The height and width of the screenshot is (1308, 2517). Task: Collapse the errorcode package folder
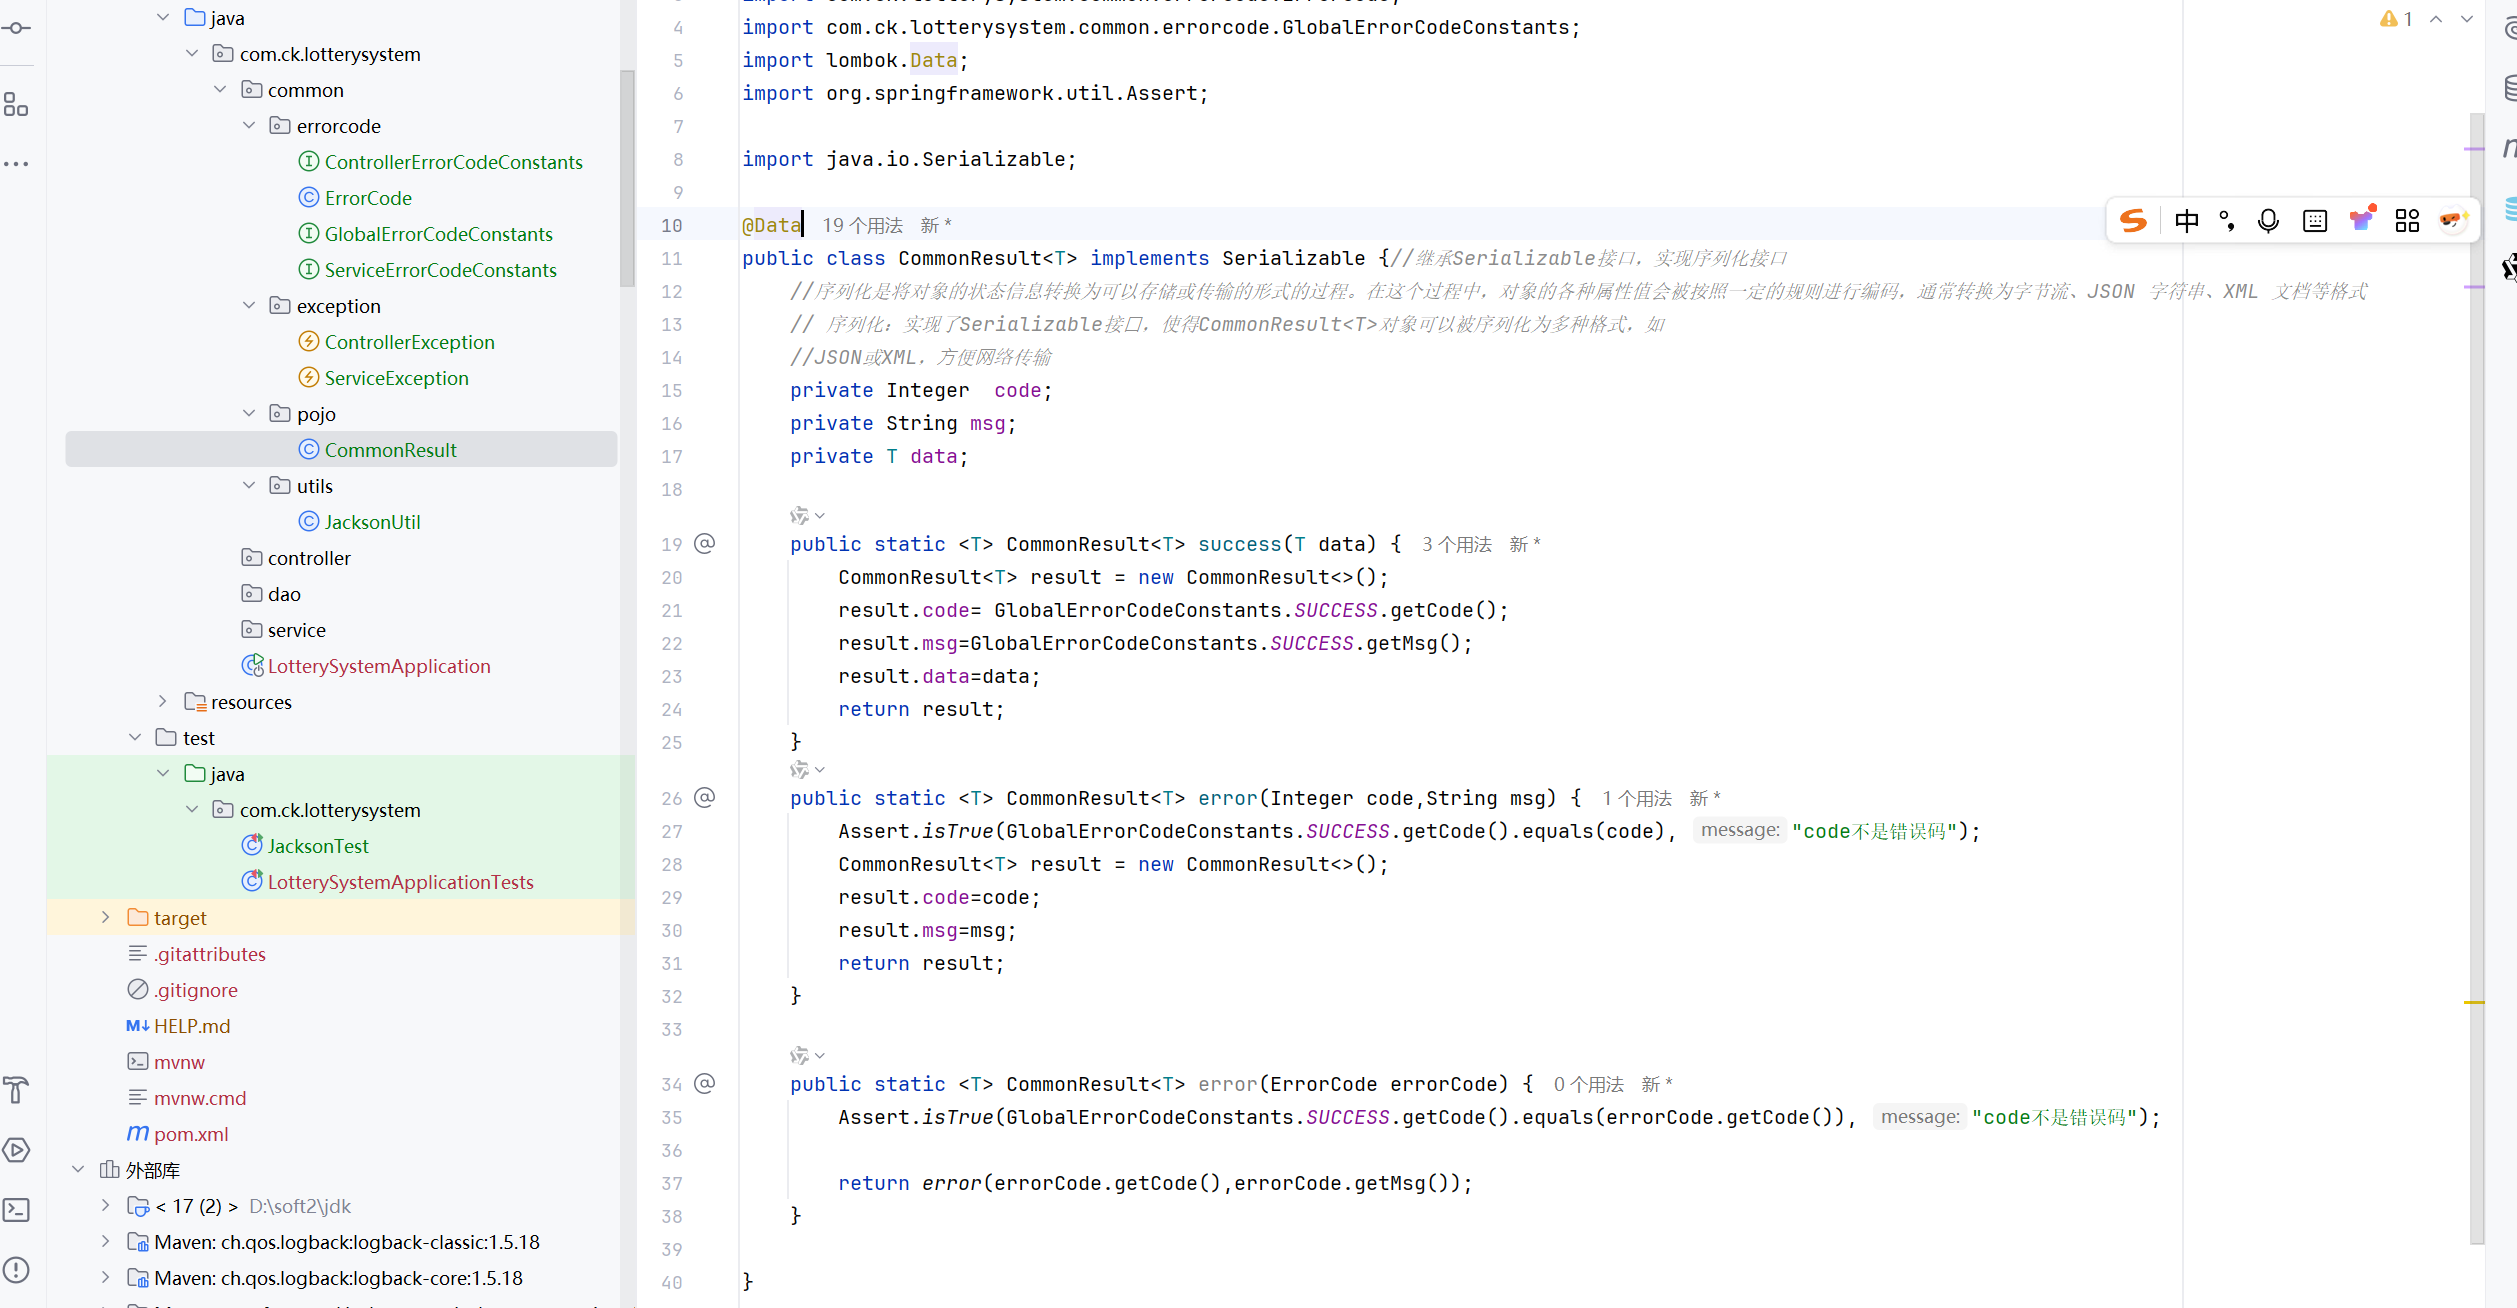[x=249, y=126]
